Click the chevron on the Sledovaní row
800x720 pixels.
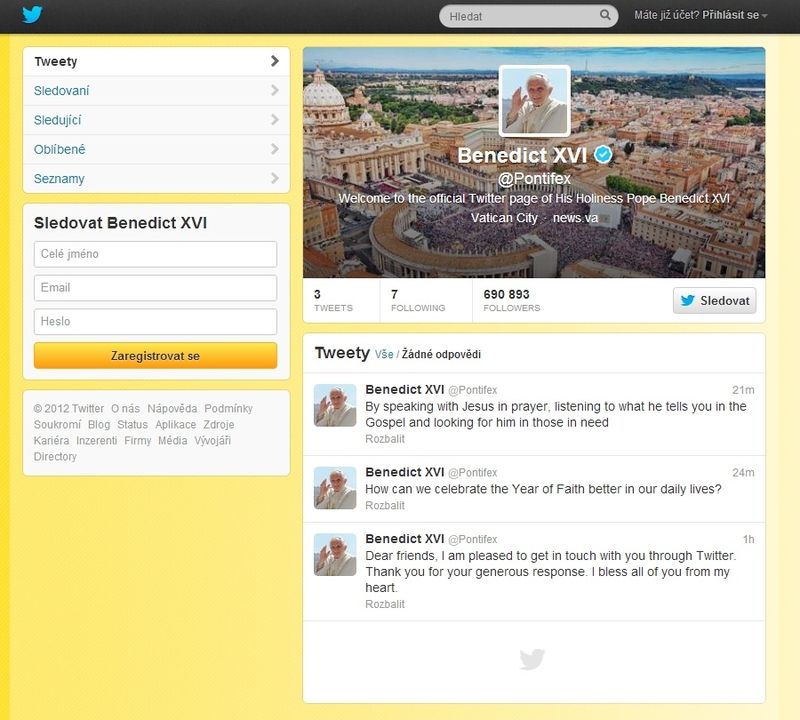coord(274,90)
